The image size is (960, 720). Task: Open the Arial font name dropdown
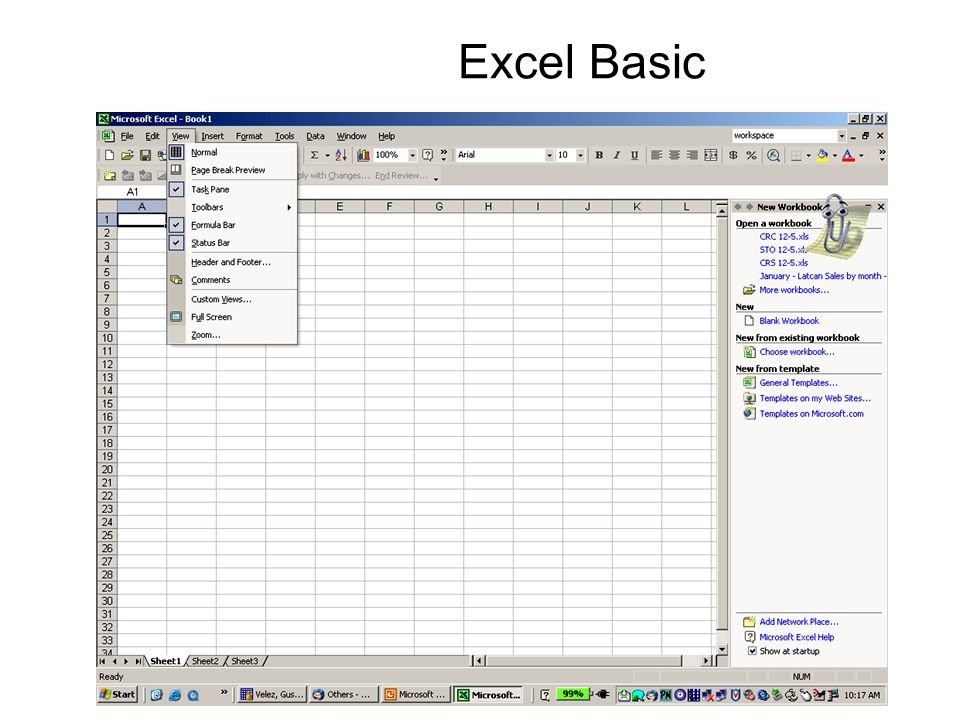549,156
